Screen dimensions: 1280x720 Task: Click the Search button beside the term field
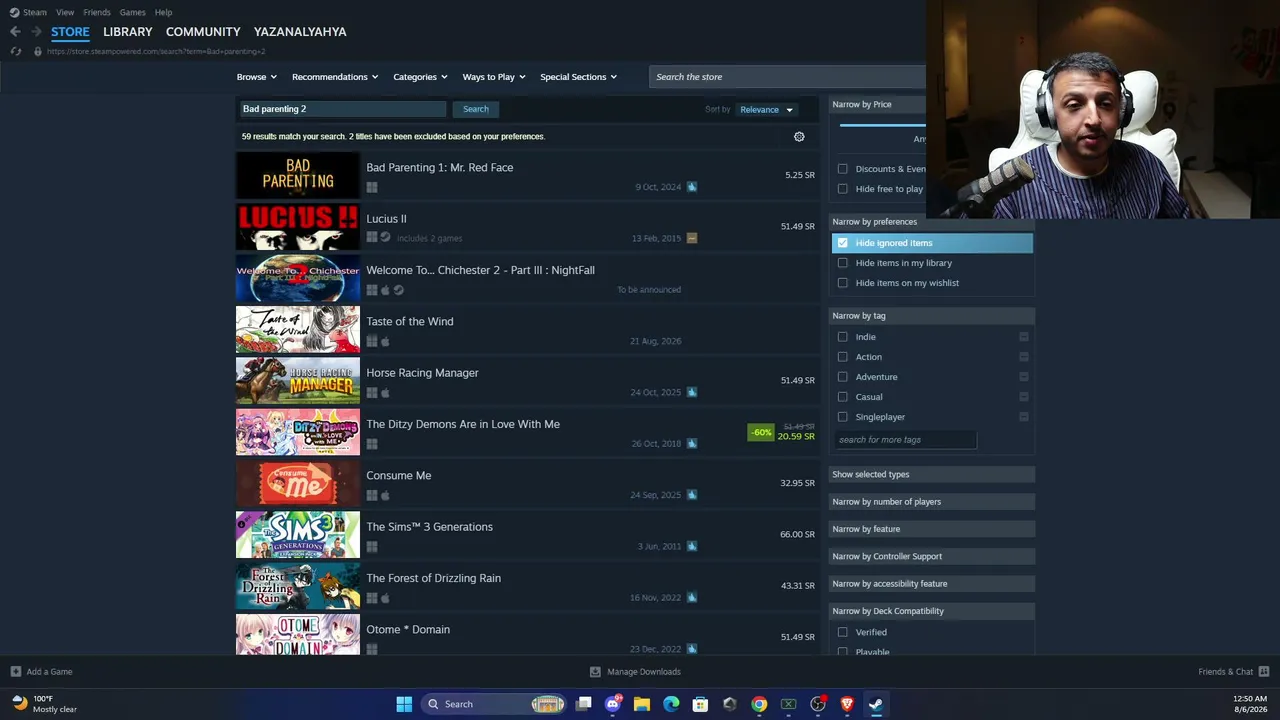tap(476, 109)
